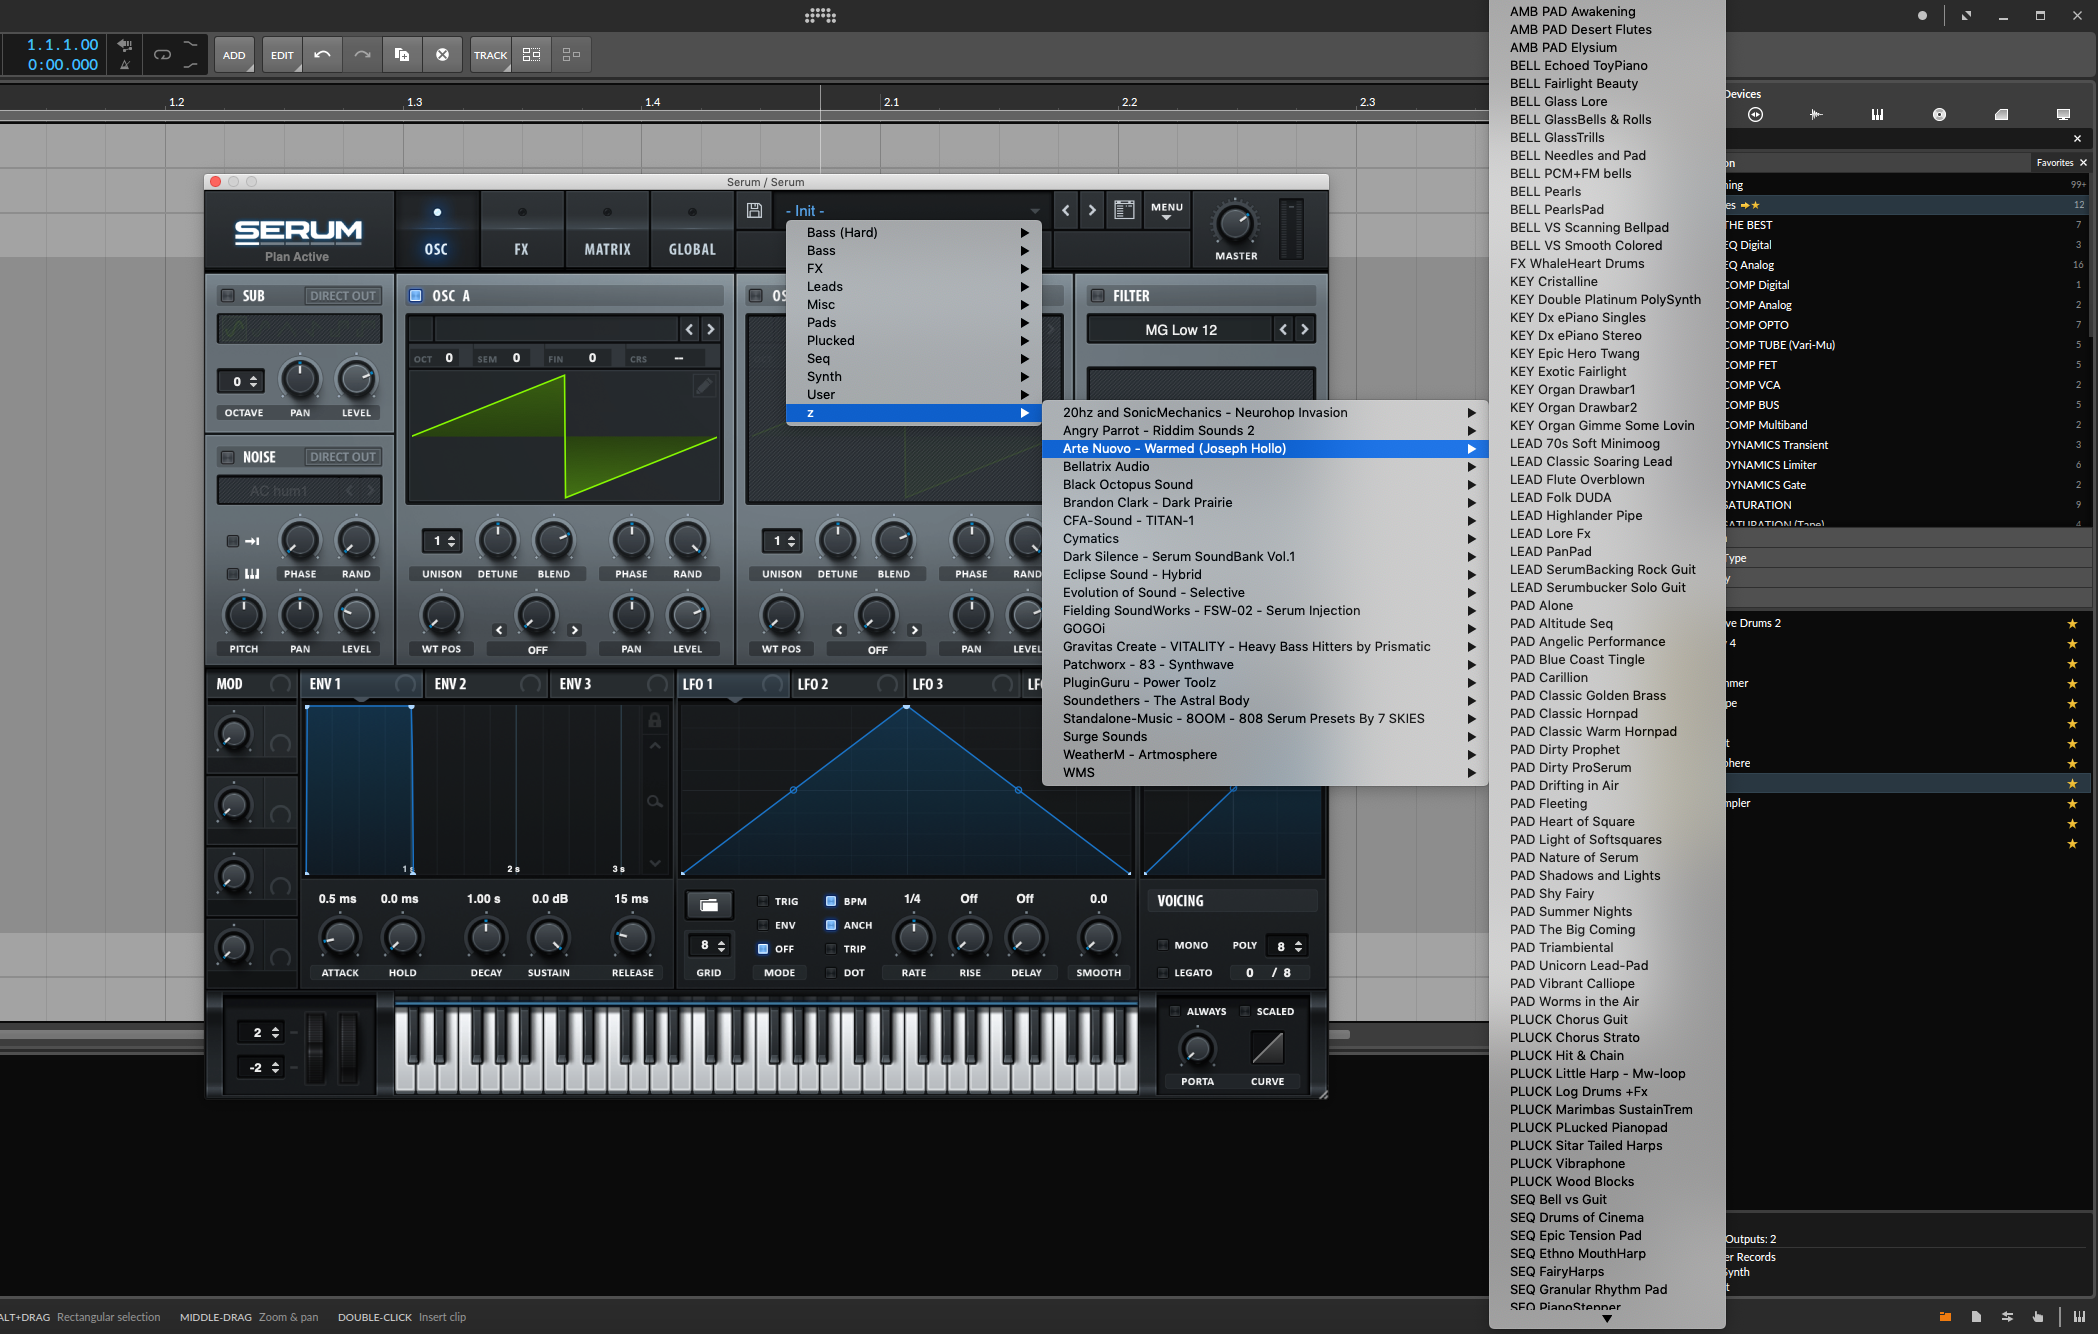Toggle the FILTER enable checkbox
This screenshot has height=1334, width=2098.
point(1097,296)
